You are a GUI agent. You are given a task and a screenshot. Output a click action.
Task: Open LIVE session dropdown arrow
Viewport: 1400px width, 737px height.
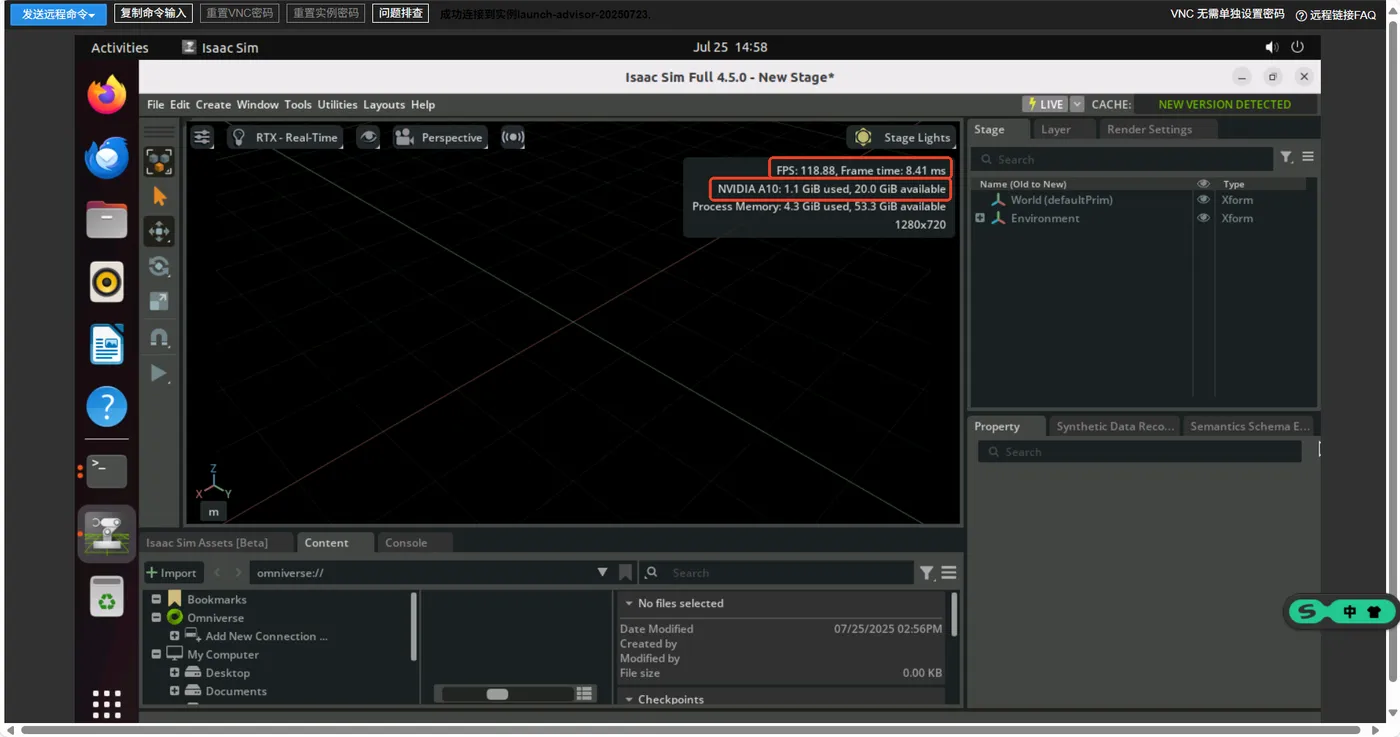(1077, 104)
